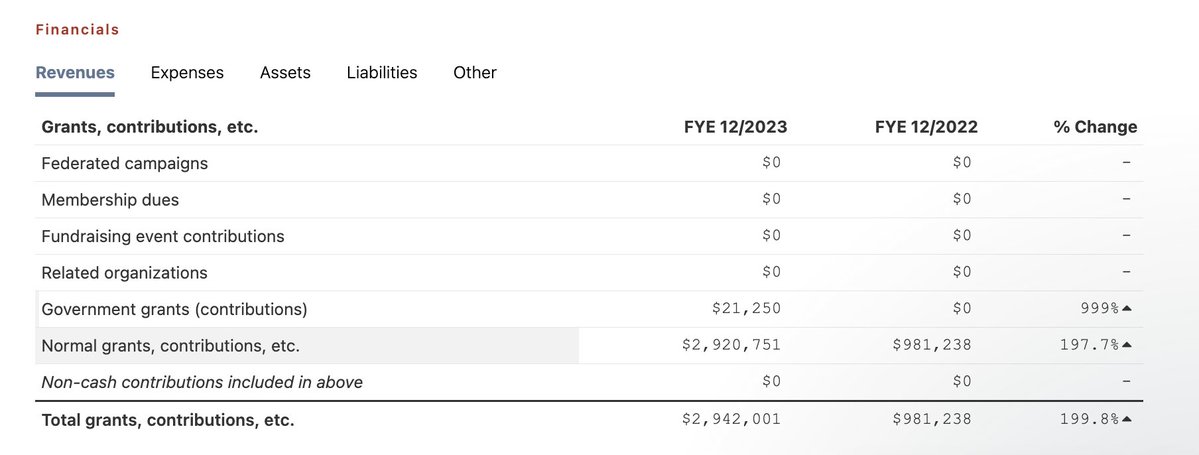The image size is (1199, 455).
Task: Select the Government grants (contributions) row label
Action: tap(174, 309)
